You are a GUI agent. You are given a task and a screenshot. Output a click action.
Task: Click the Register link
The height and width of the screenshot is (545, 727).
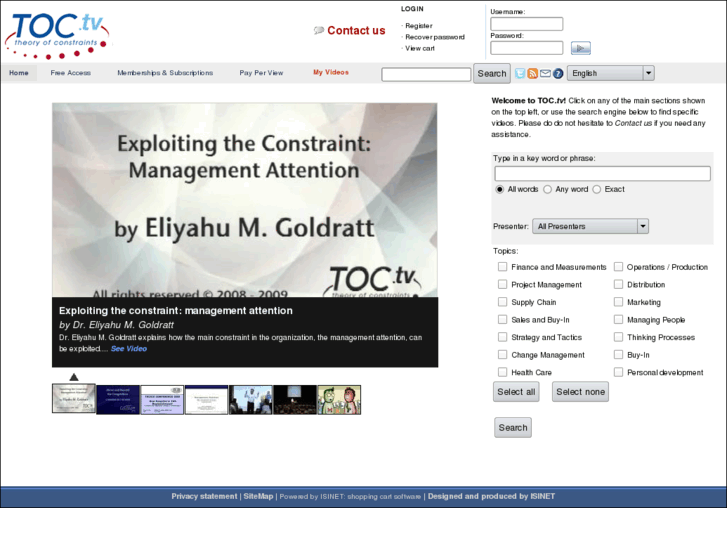[x=419, y=26]
